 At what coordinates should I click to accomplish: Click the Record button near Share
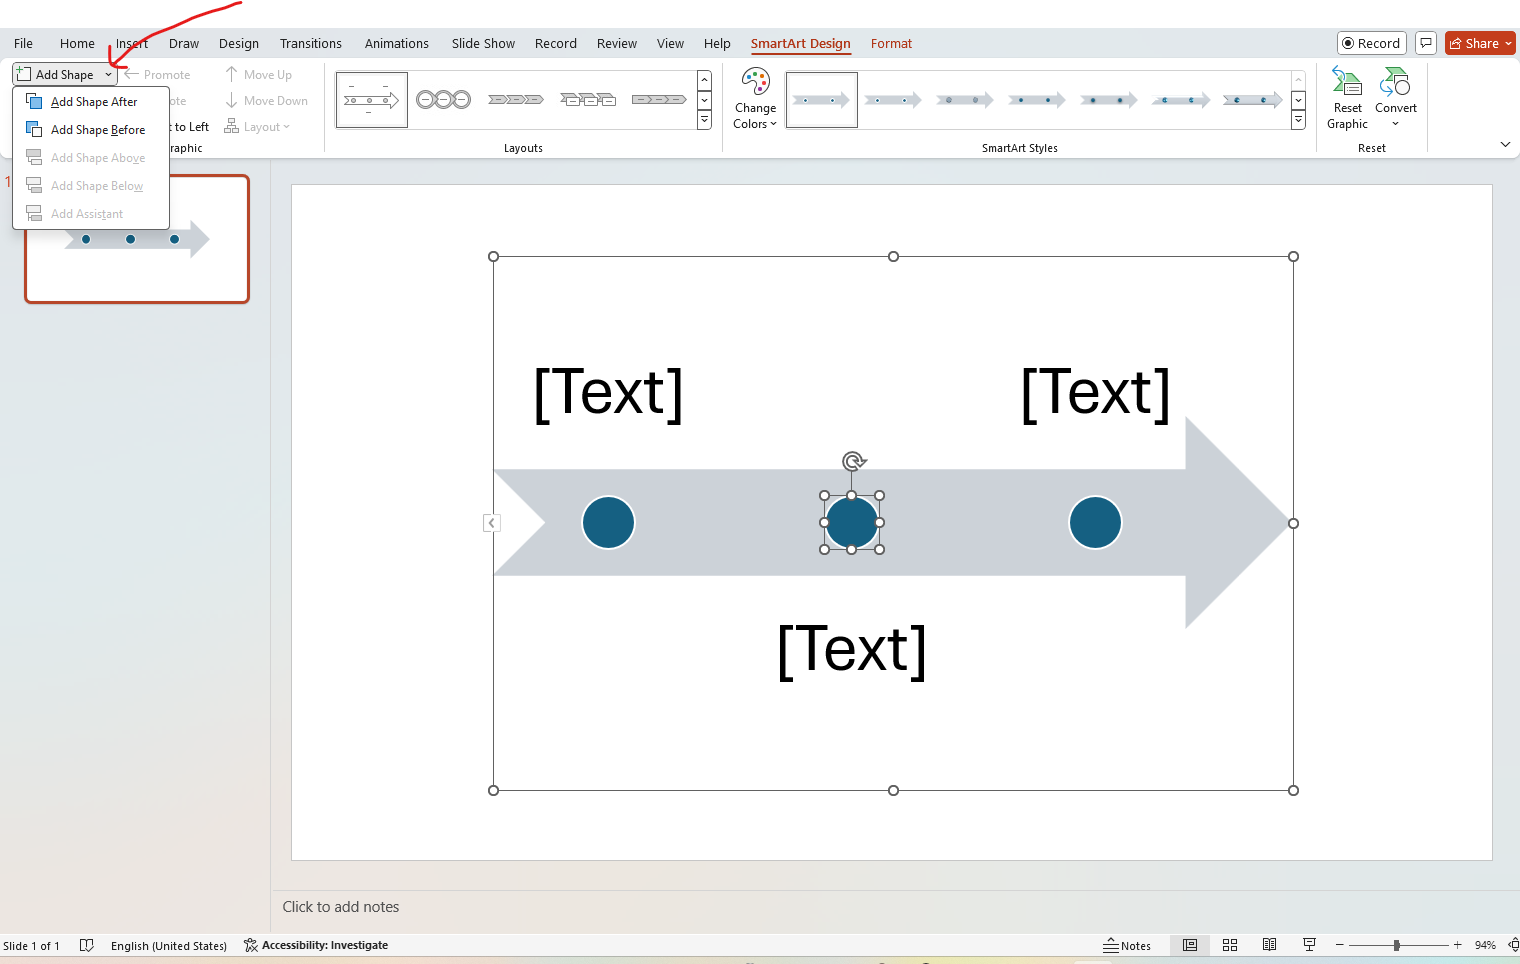[1371, 43]
